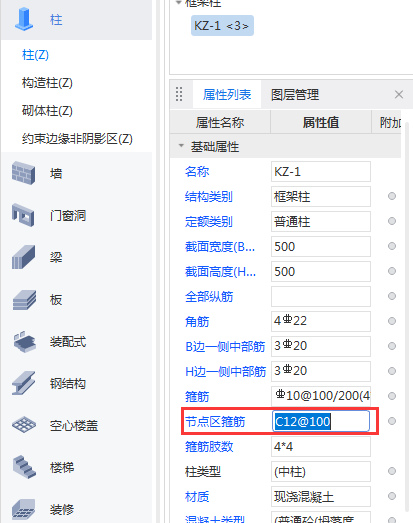This screenshot has width=413, height=523.
Task: Toggle the 附加 circle for 角筋
Action: pyautogui.click(x=392, y=321)
